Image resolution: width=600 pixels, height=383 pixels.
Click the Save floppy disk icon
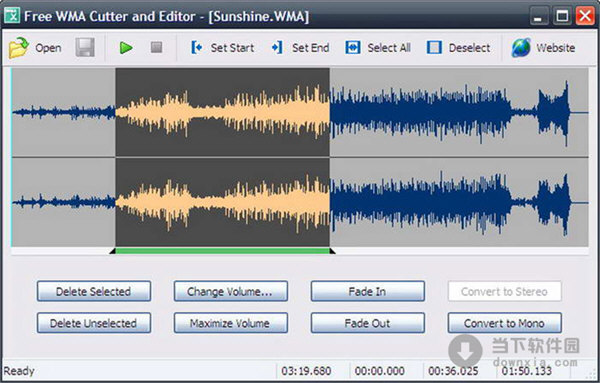(x=85, y=47)
